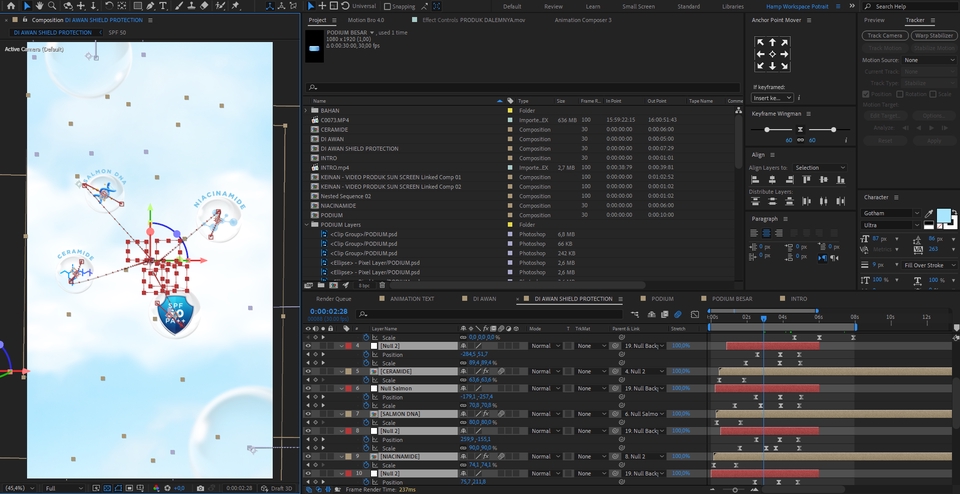This screenshot has width=960, height=494.
Task: Open the Align Layers to Selection dropdown
Action: pyautogui.click(x=820, y=168)
